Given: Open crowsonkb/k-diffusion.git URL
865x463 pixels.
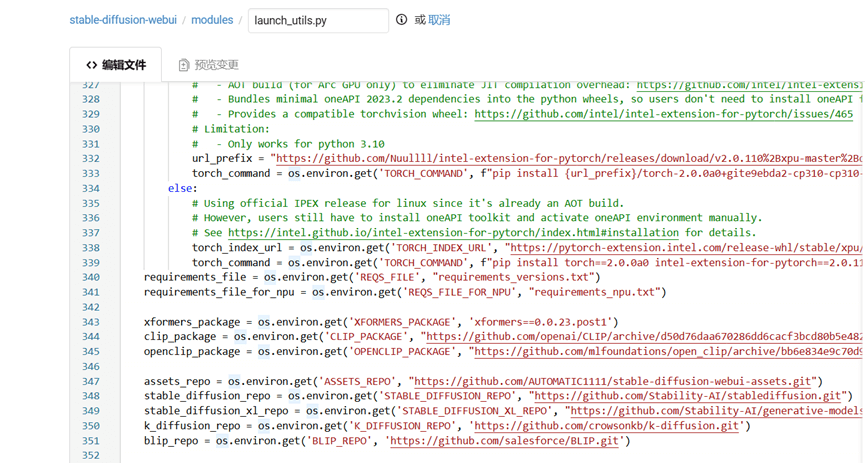Looking at the screenshot, I should 606,426.
